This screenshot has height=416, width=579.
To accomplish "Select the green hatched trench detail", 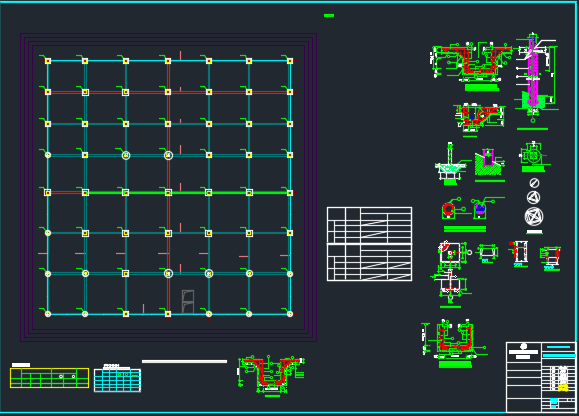I will (x=488, y=162).
